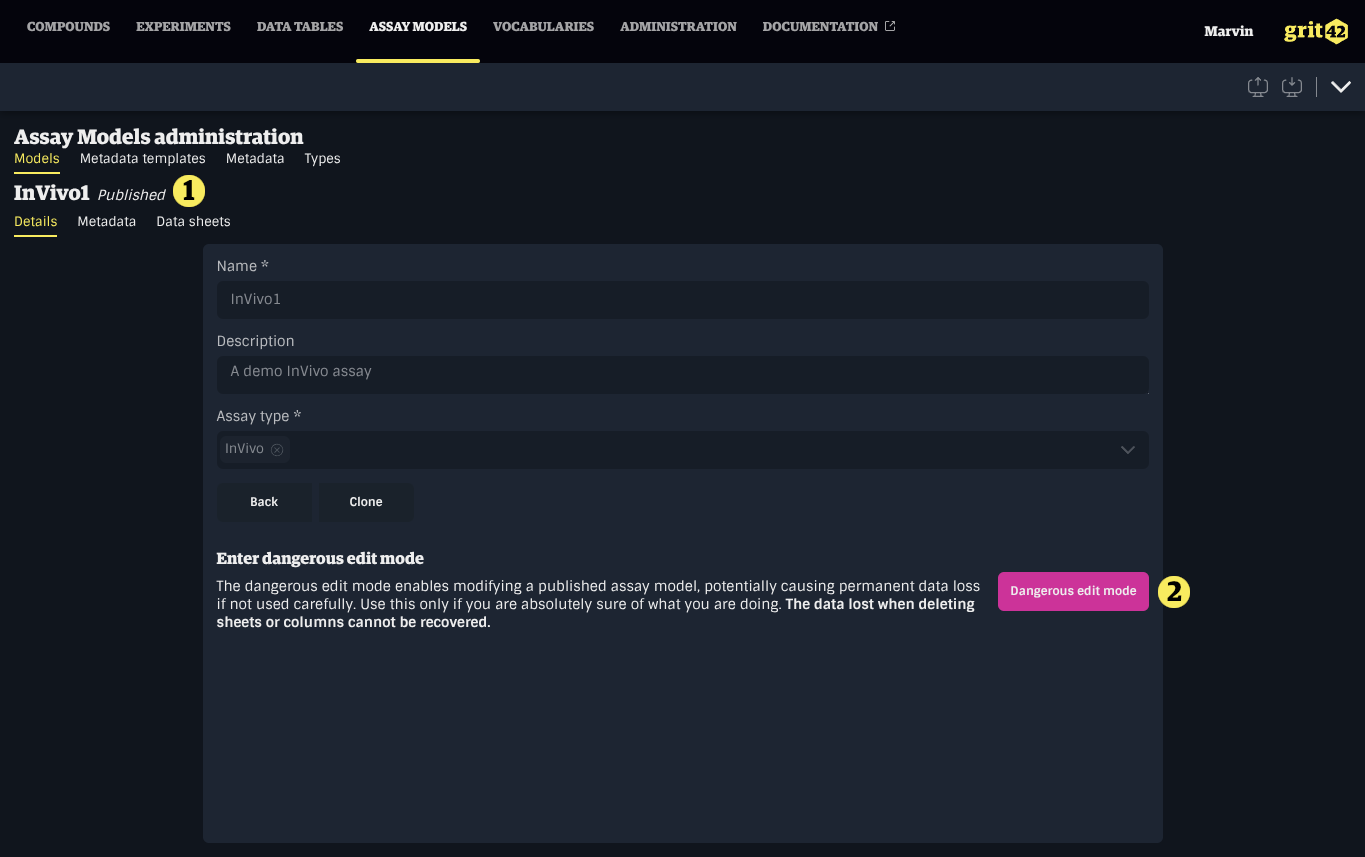Click the Back button
Image resolution: width=1365 pixels, height=857 pixels.
(264, 502)
